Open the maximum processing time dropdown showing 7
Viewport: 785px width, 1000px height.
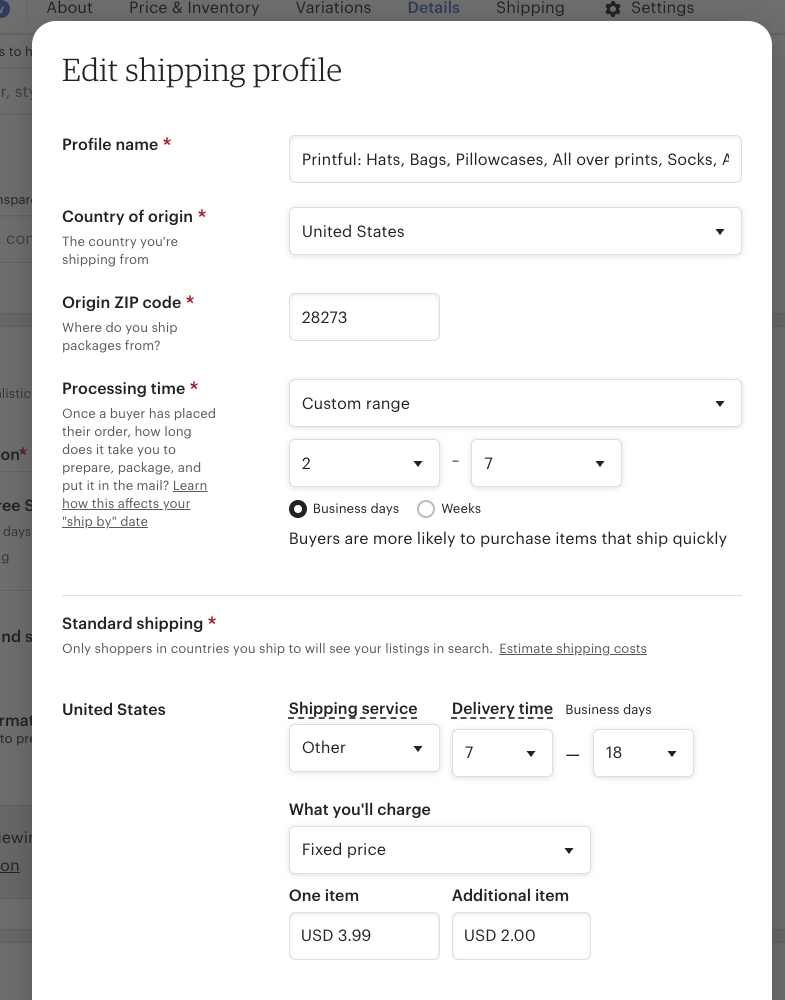(x=546, y=463)
